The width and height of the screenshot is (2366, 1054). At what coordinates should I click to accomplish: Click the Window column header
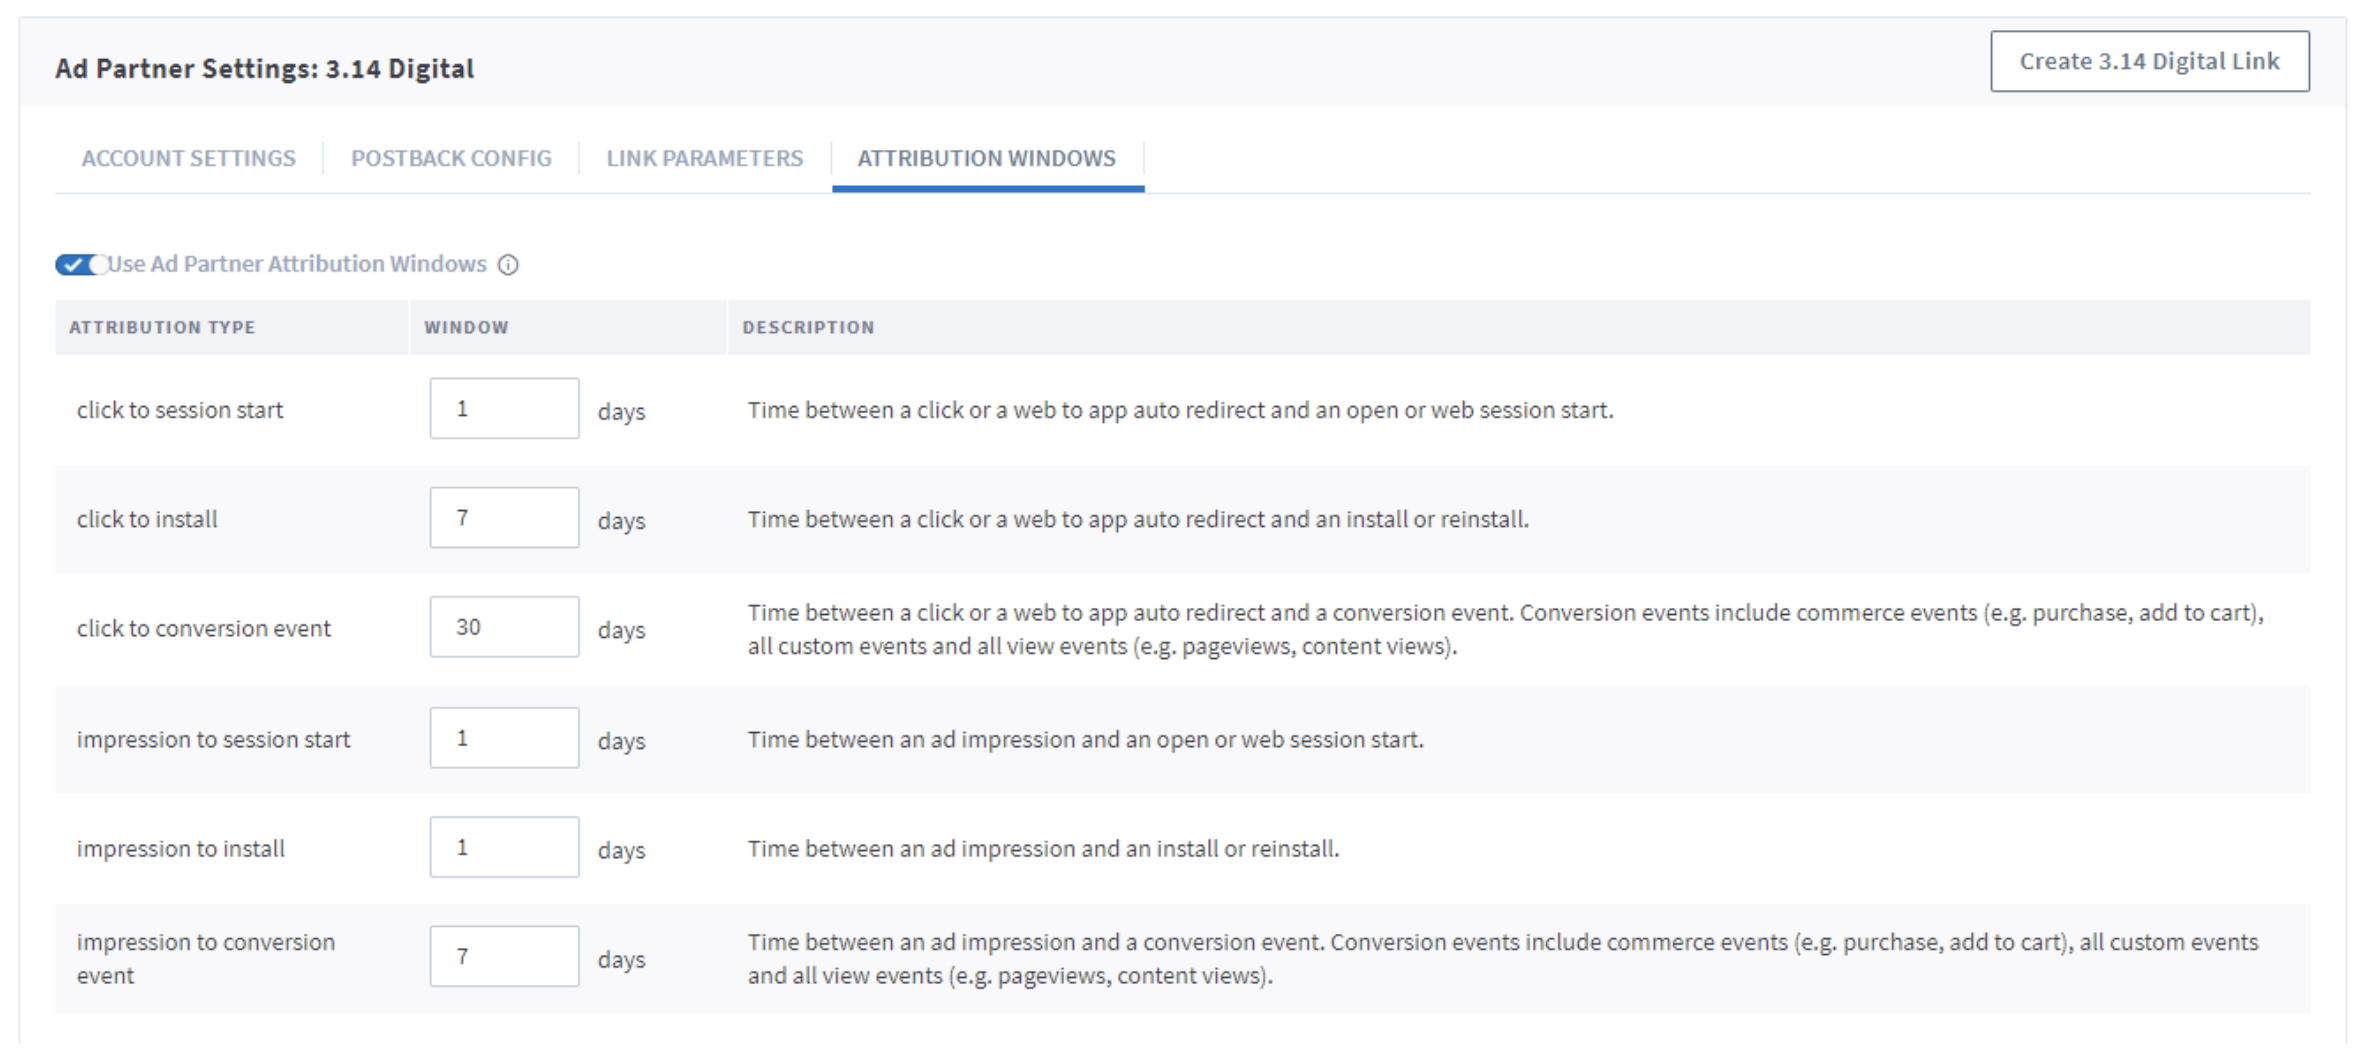[466, 327]
